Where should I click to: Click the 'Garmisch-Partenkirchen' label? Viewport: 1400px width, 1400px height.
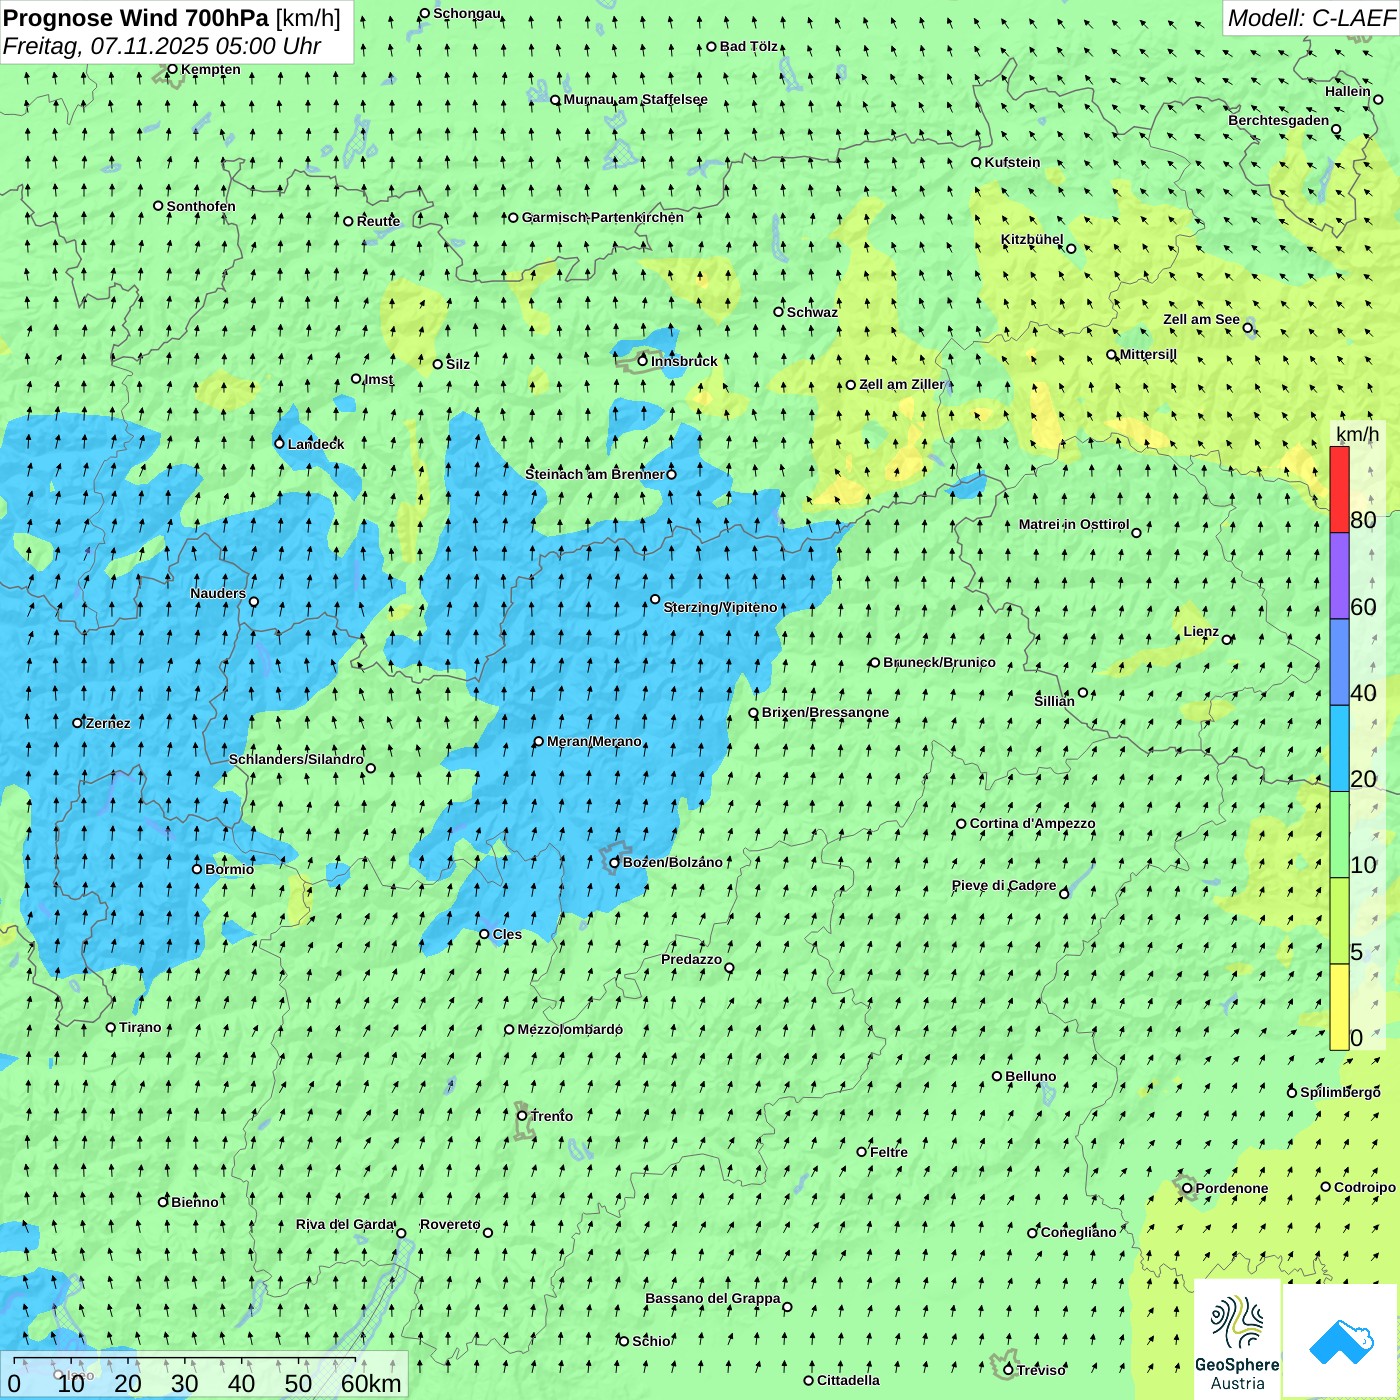coord(603,217)
